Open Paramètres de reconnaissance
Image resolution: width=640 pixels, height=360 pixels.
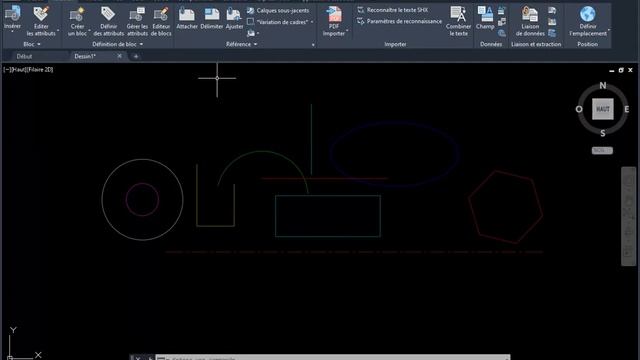(x=399, y=21)
